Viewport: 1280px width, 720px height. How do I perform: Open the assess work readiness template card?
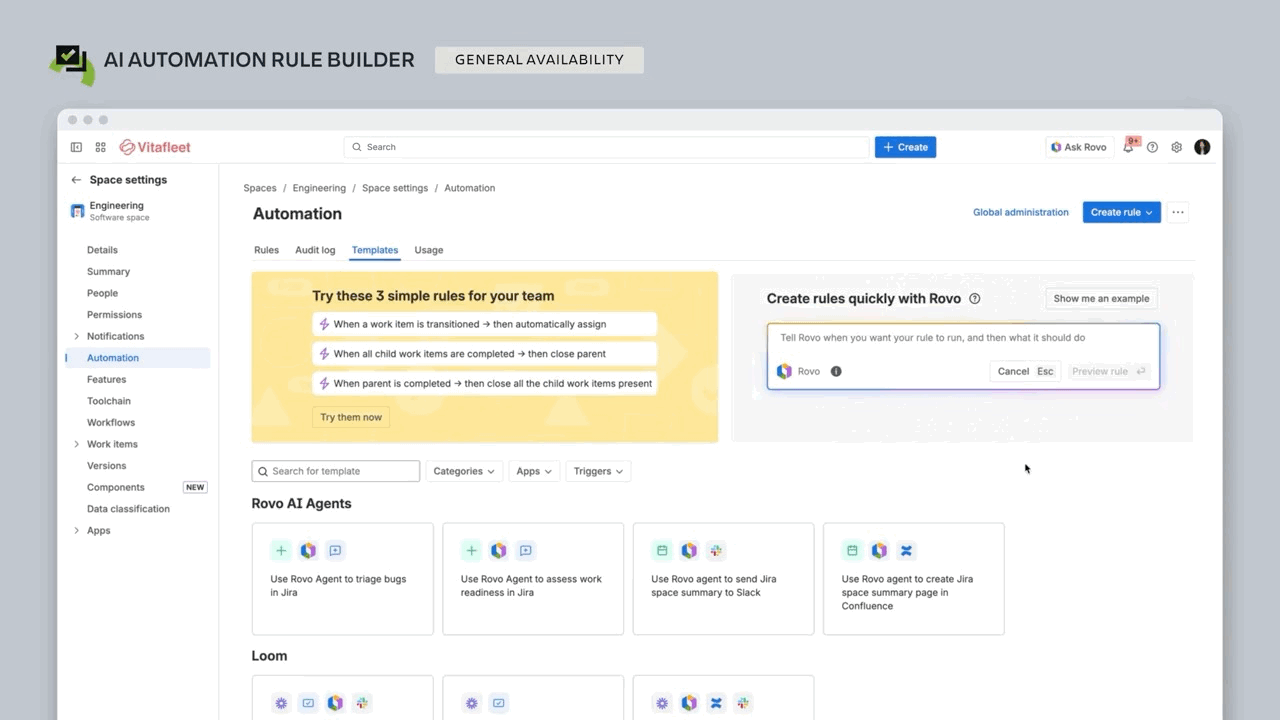click(533, 579)
